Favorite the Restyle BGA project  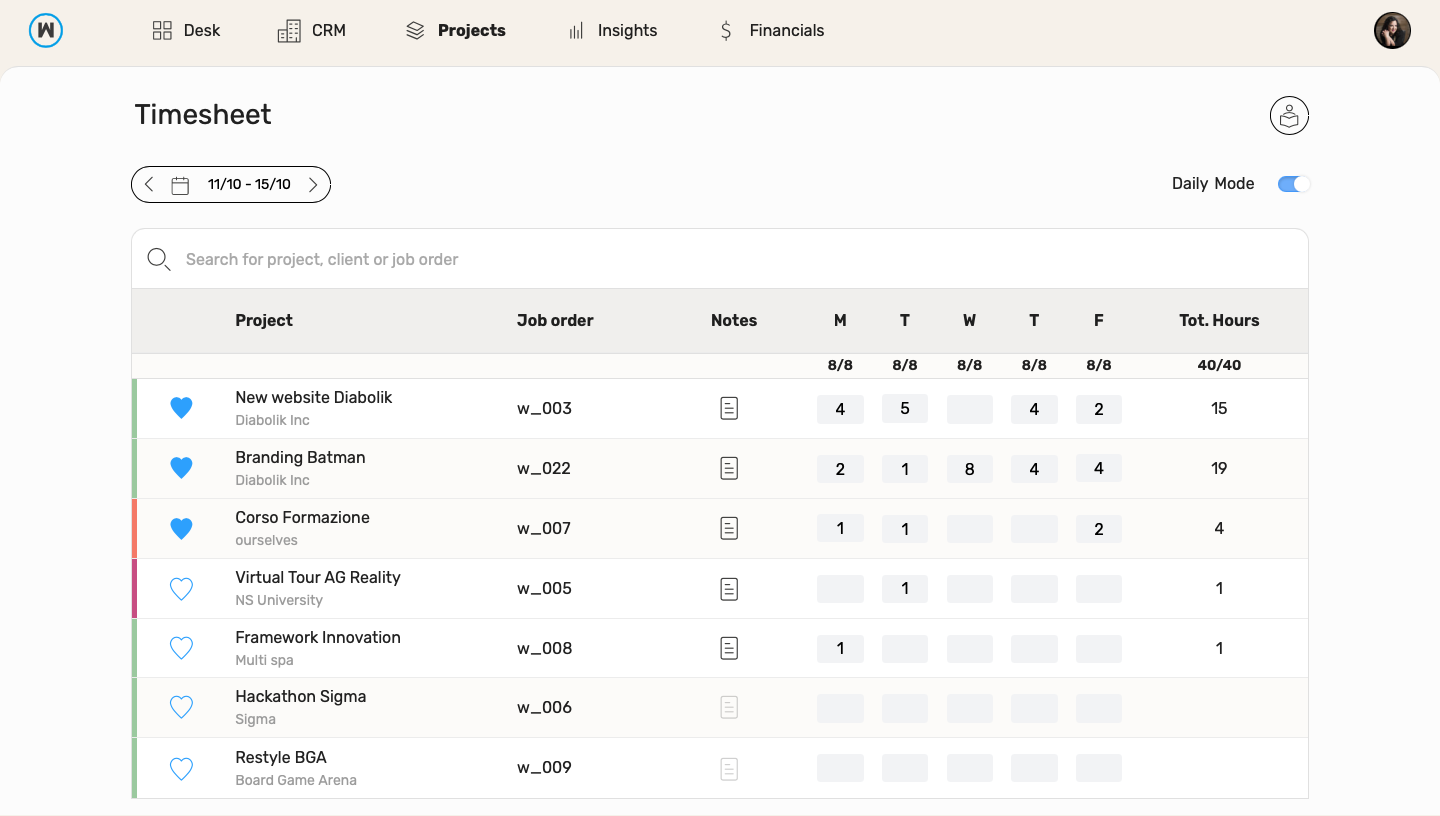click(181, 768)
